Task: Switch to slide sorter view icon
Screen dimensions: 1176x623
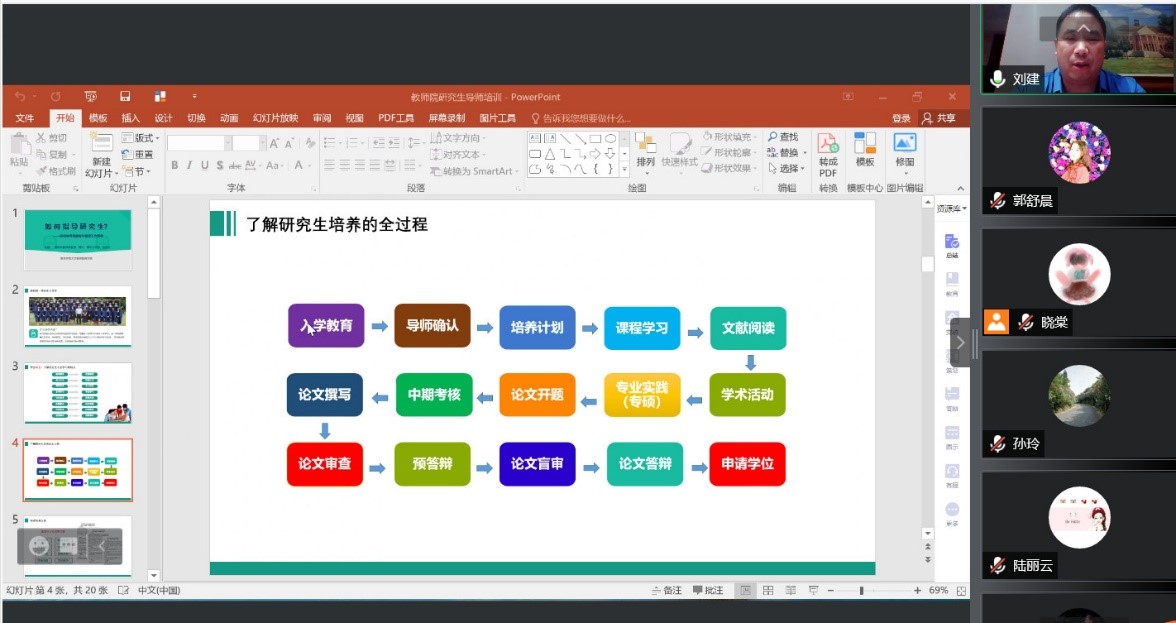Action: pyautogui.click(x=767, y=591)
